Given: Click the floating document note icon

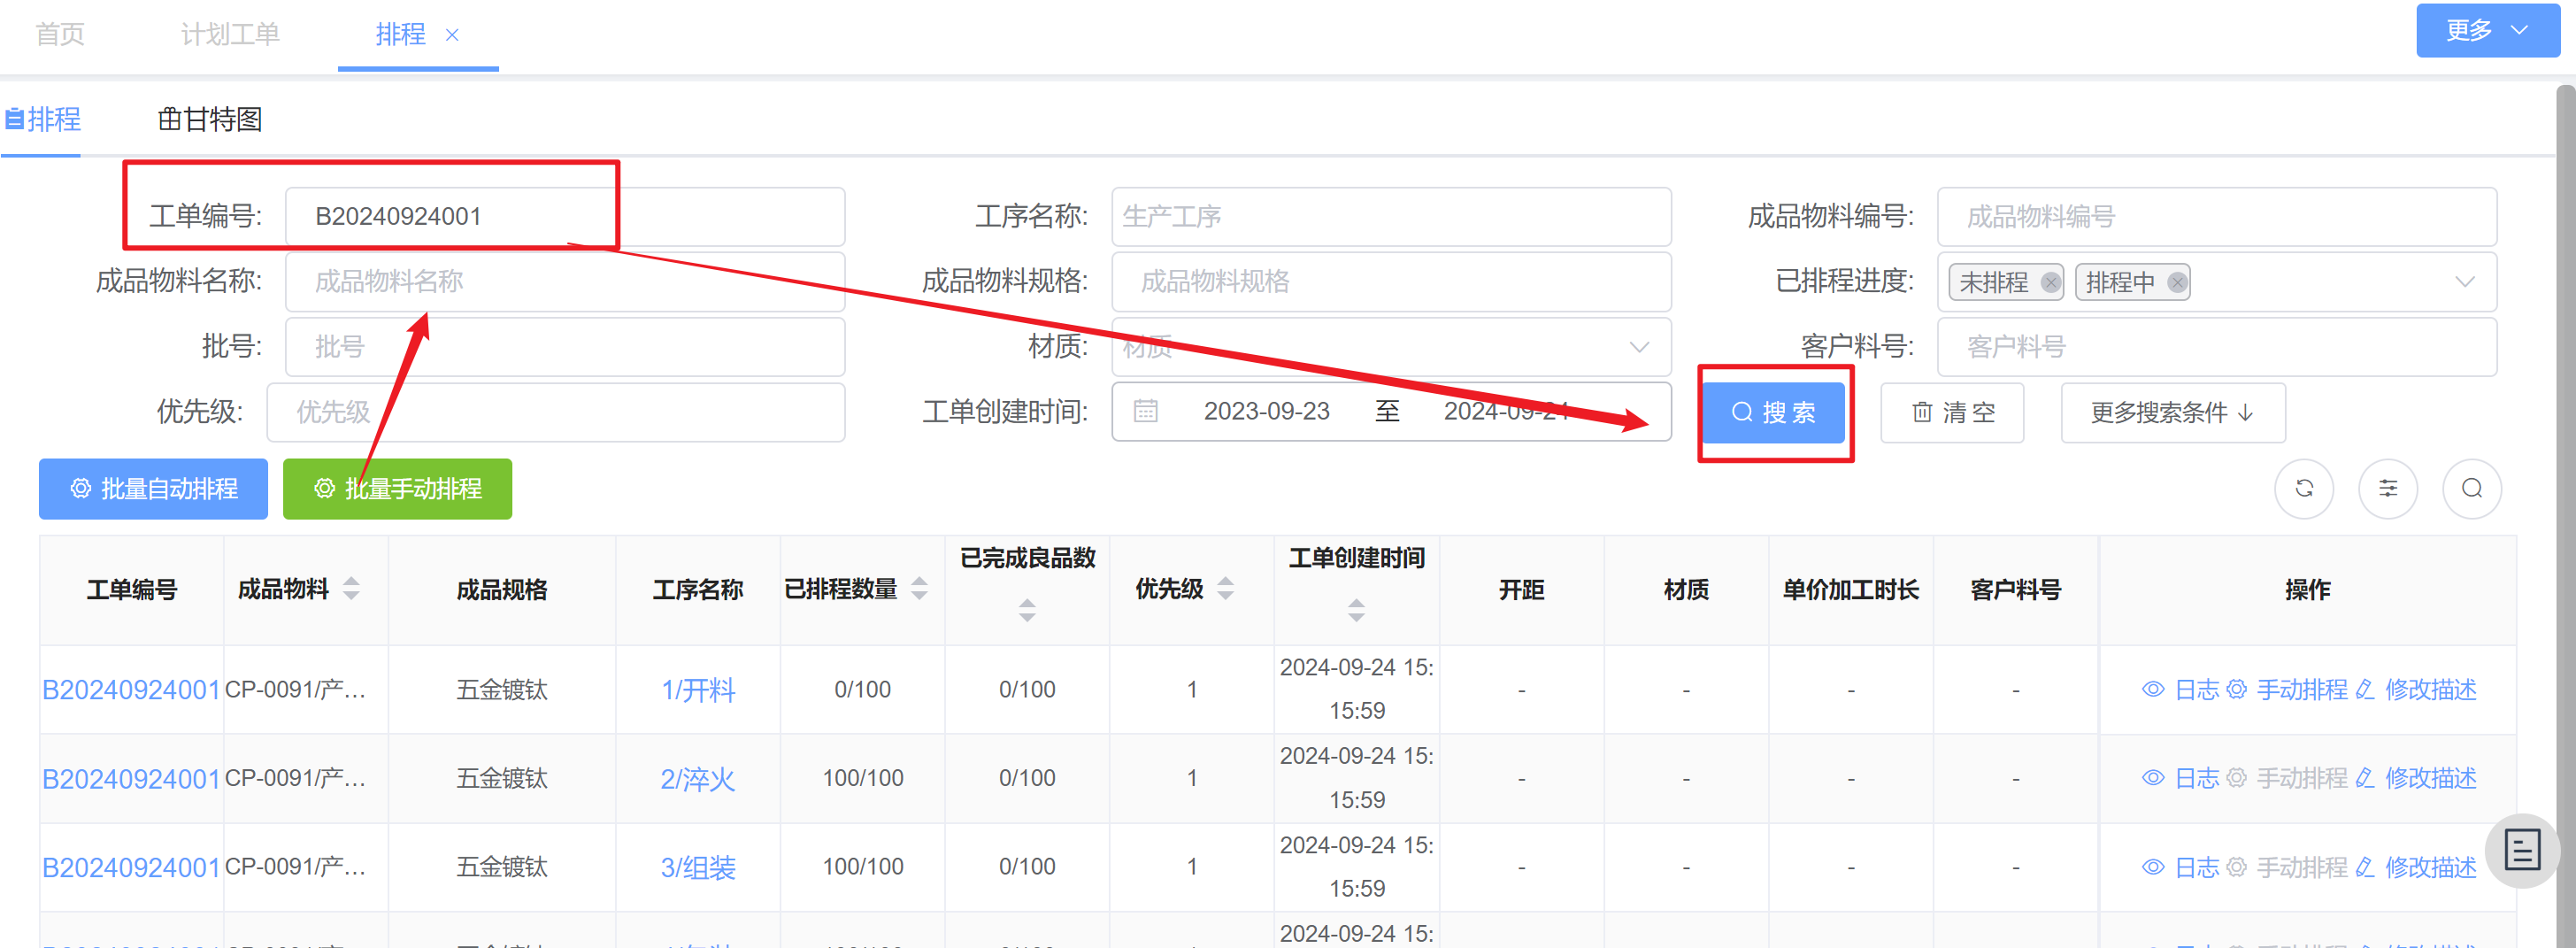Looking at the screenshot, I should click(2521, 851).
